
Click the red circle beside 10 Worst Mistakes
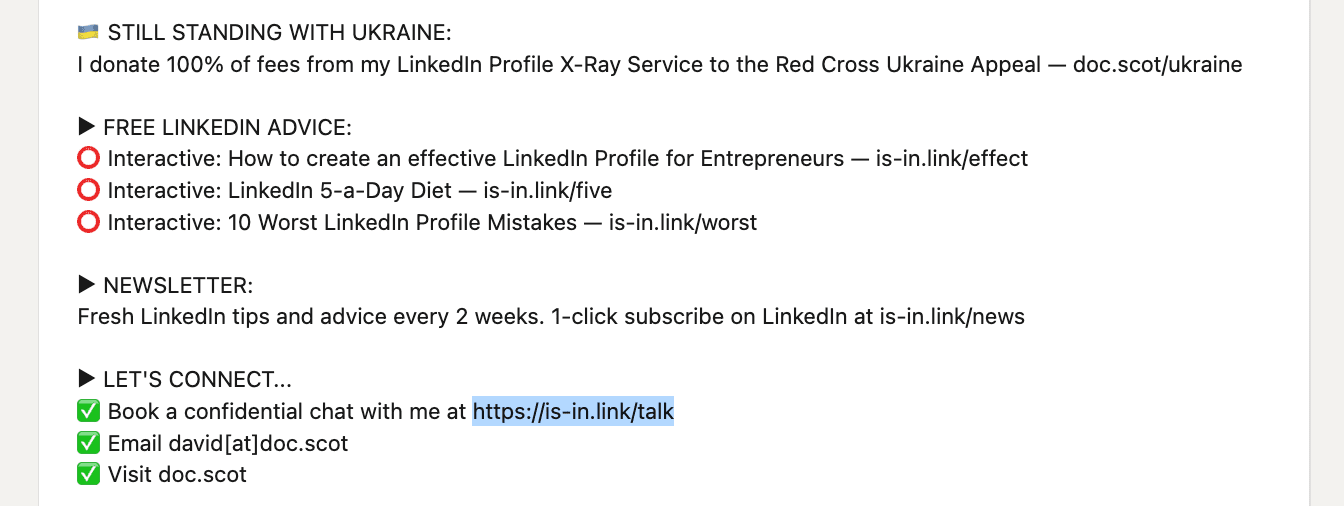pyautogui.click(x=88, y=222)
